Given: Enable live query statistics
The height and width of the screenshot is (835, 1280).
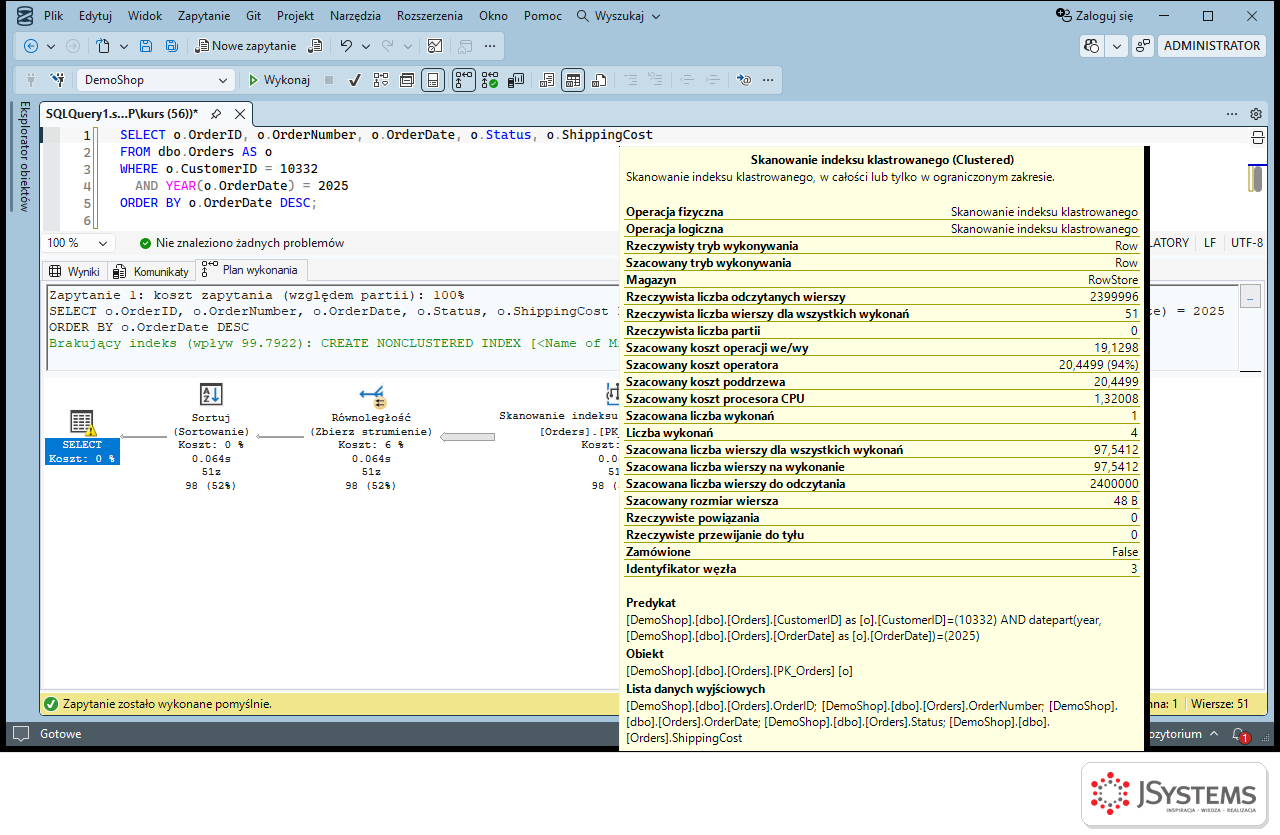Looking at the screenshot, I should pos(490,80).
